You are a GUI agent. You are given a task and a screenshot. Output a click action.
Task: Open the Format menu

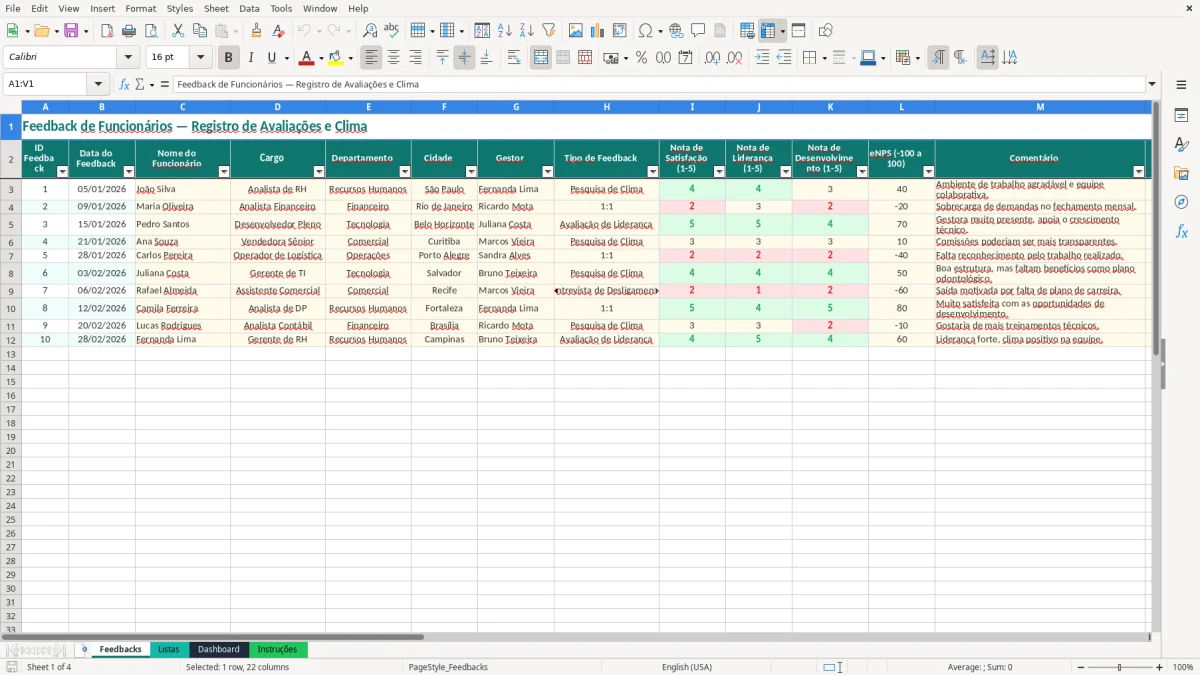coord(140,8)
